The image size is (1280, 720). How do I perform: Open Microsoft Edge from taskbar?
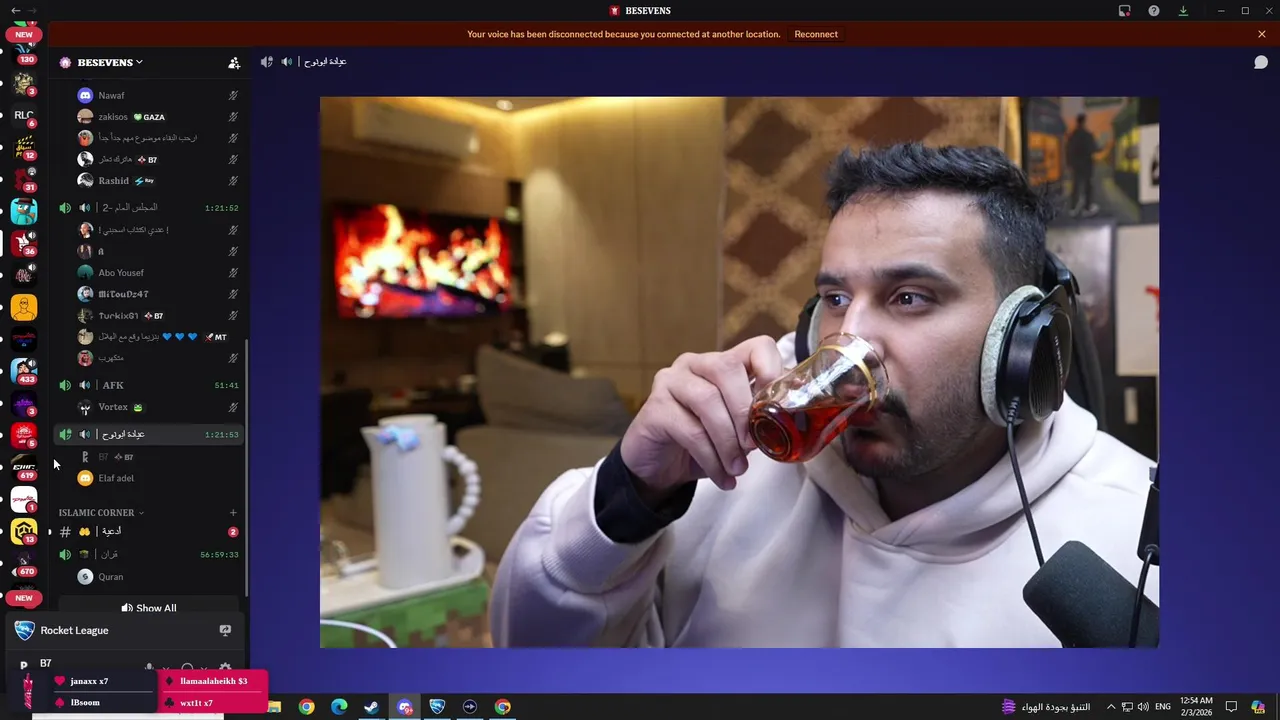pos(339,707)
